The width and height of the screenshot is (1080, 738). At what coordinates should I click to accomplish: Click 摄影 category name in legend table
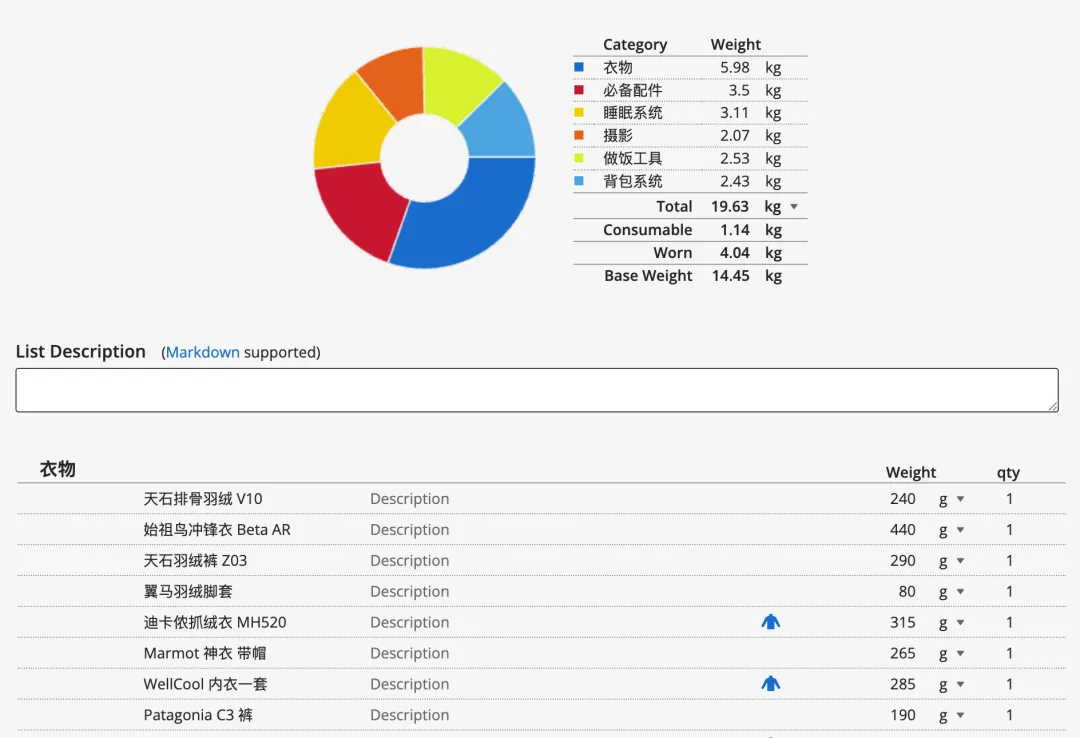618,136
